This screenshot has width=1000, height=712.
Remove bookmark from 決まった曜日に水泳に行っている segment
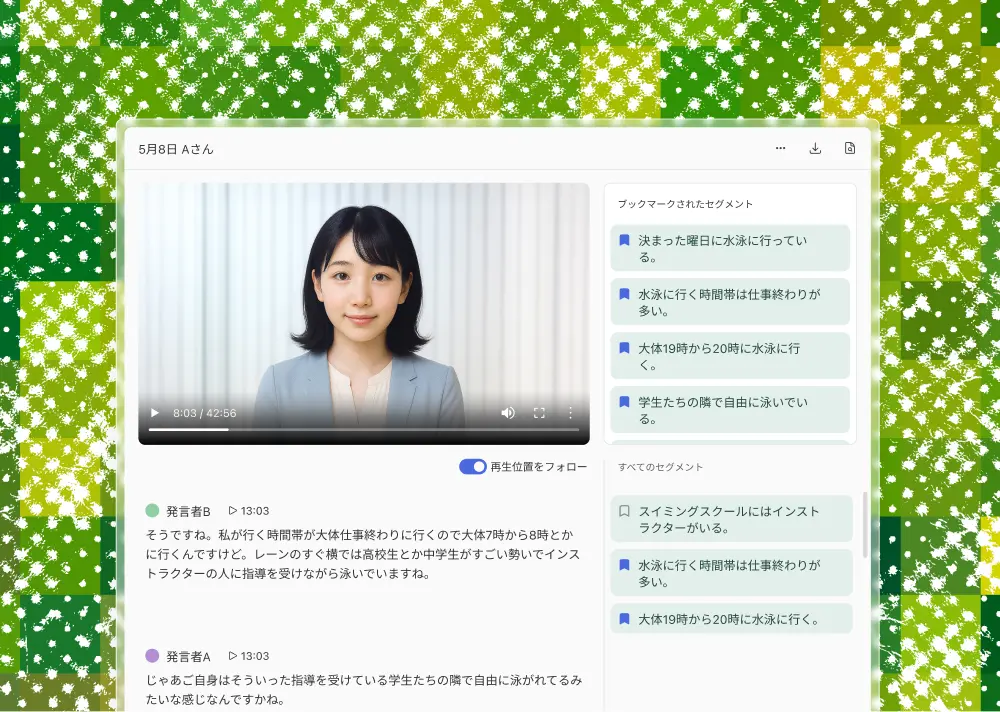click(x=624, y=241)
